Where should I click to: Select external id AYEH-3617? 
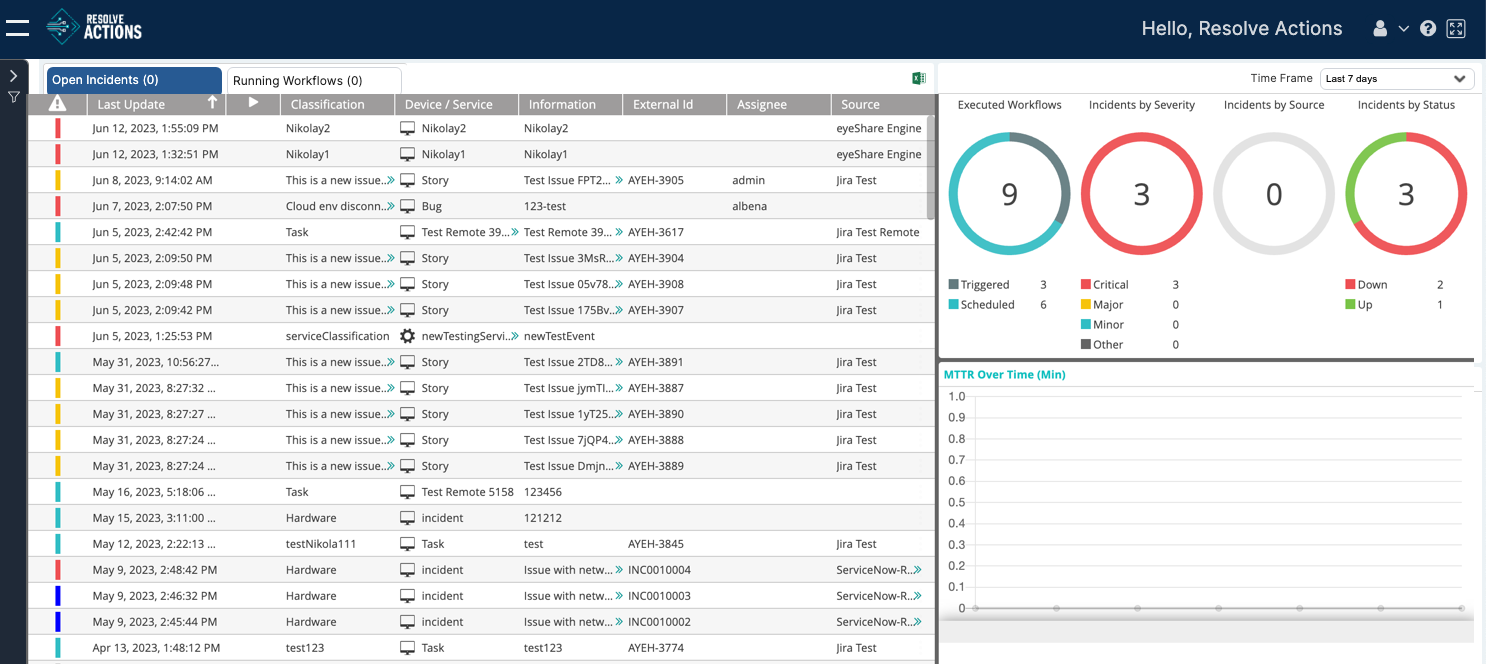pyautogui.click(x=656, y=232)
